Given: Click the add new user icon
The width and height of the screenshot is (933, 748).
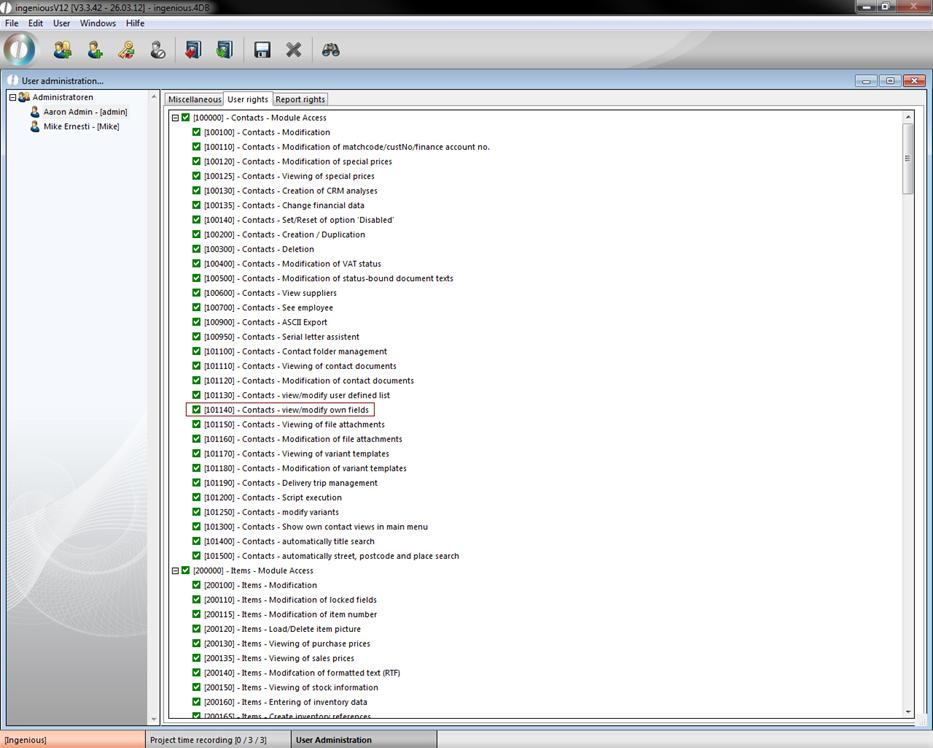Looking at the screenshot, I should pyautogui.click(x=95, y=49).
